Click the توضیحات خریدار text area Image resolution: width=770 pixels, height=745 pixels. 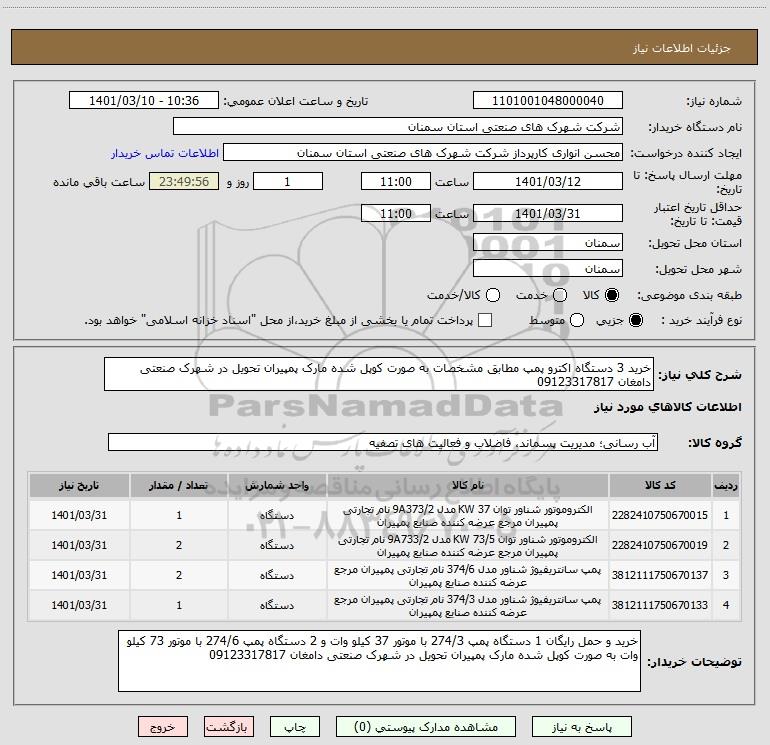(x=380, y=661)
